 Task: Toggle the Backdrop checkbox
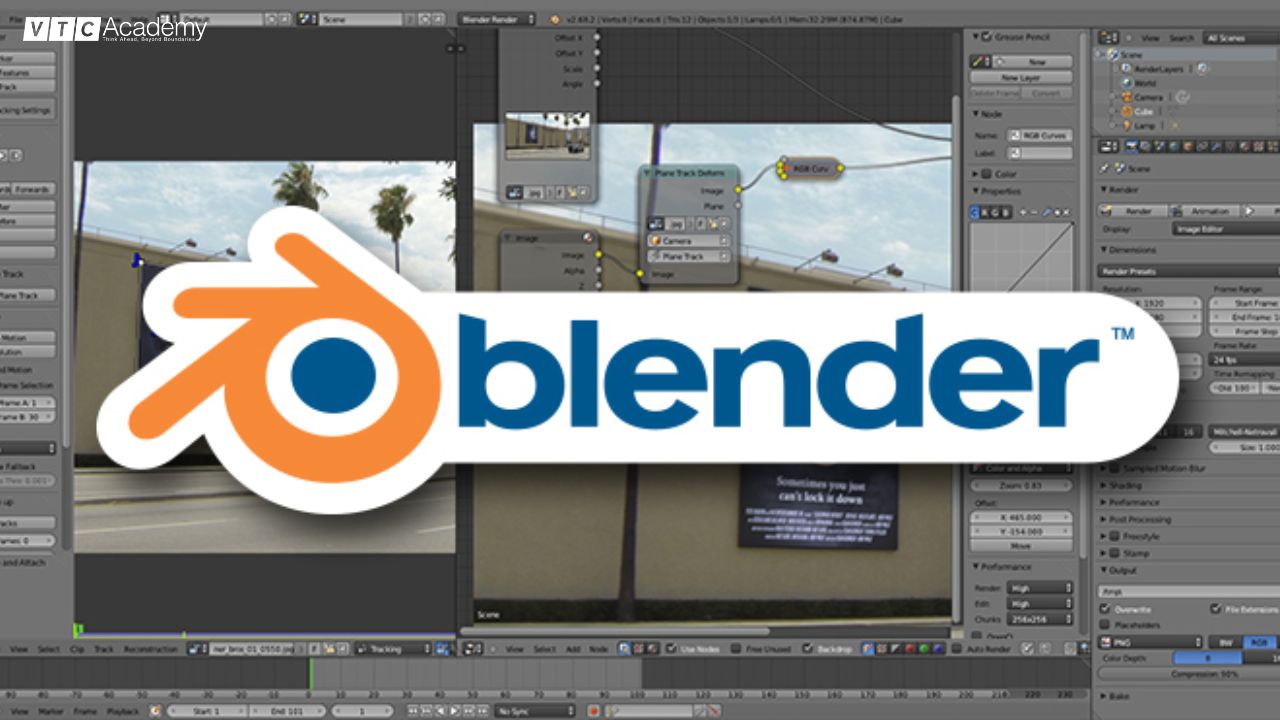809,649
